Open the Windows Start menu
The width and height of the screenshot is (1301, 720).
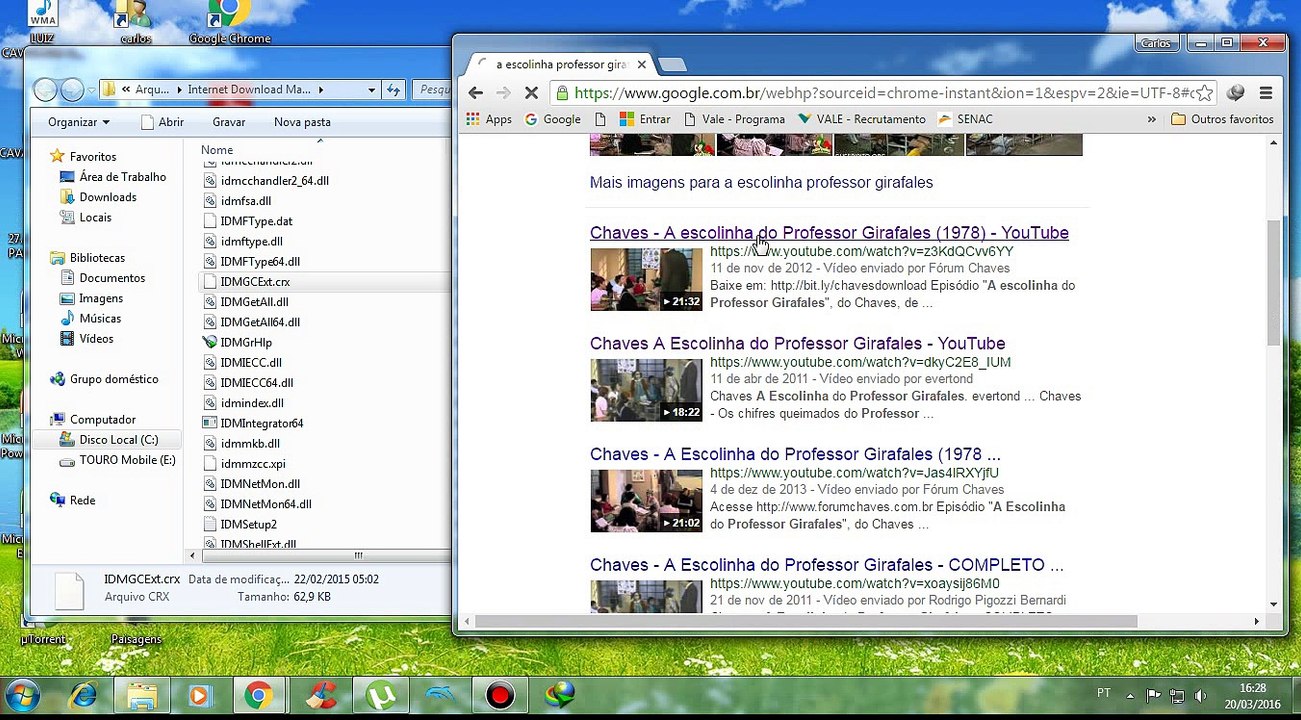22,695
